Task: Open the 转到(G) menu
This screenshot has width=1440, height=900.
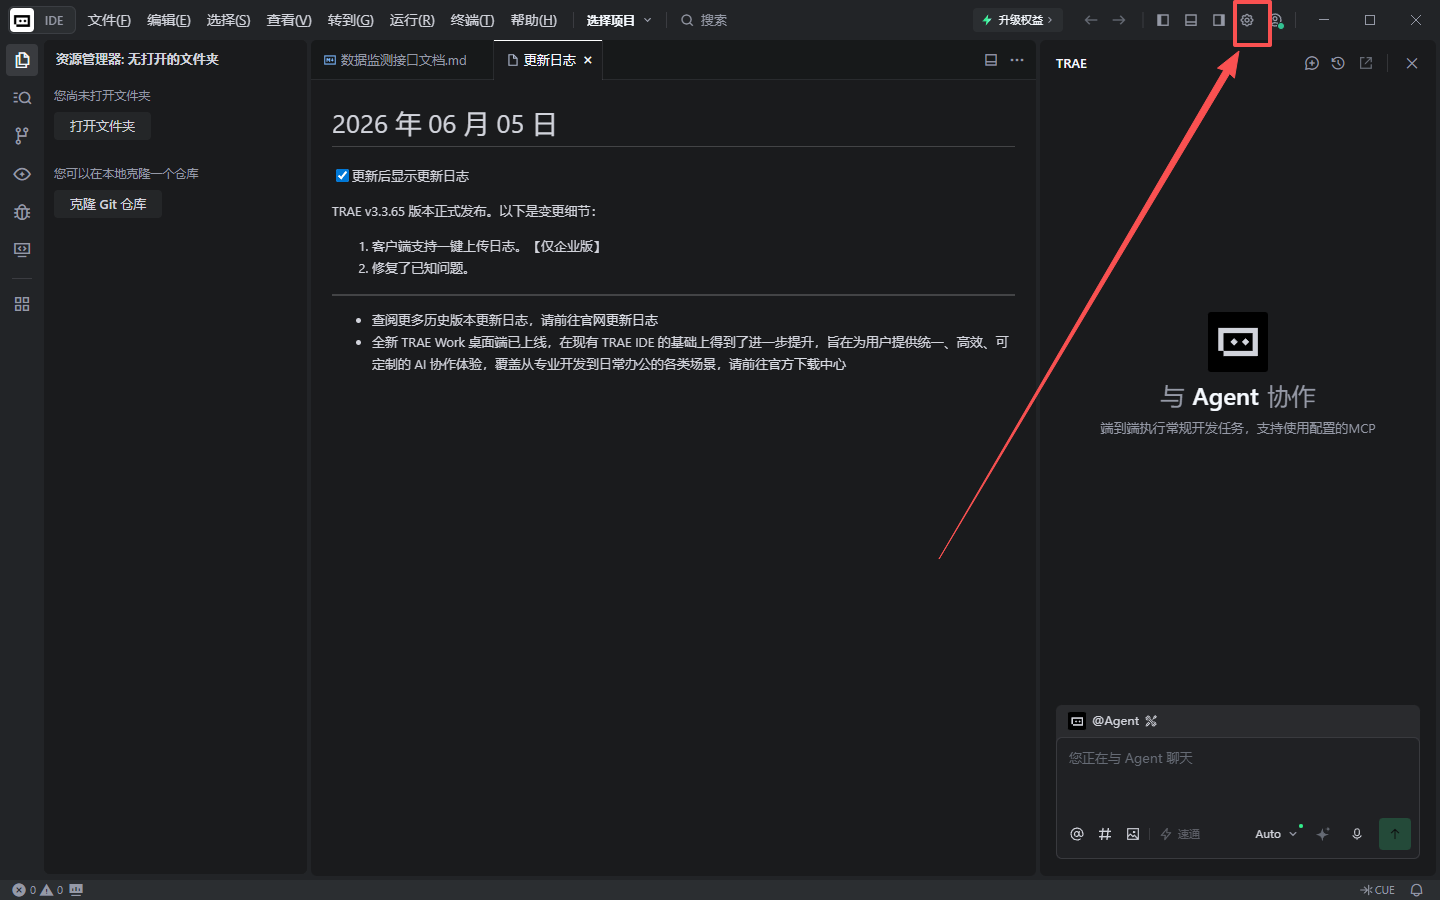Action: click(x=350, y=20)
